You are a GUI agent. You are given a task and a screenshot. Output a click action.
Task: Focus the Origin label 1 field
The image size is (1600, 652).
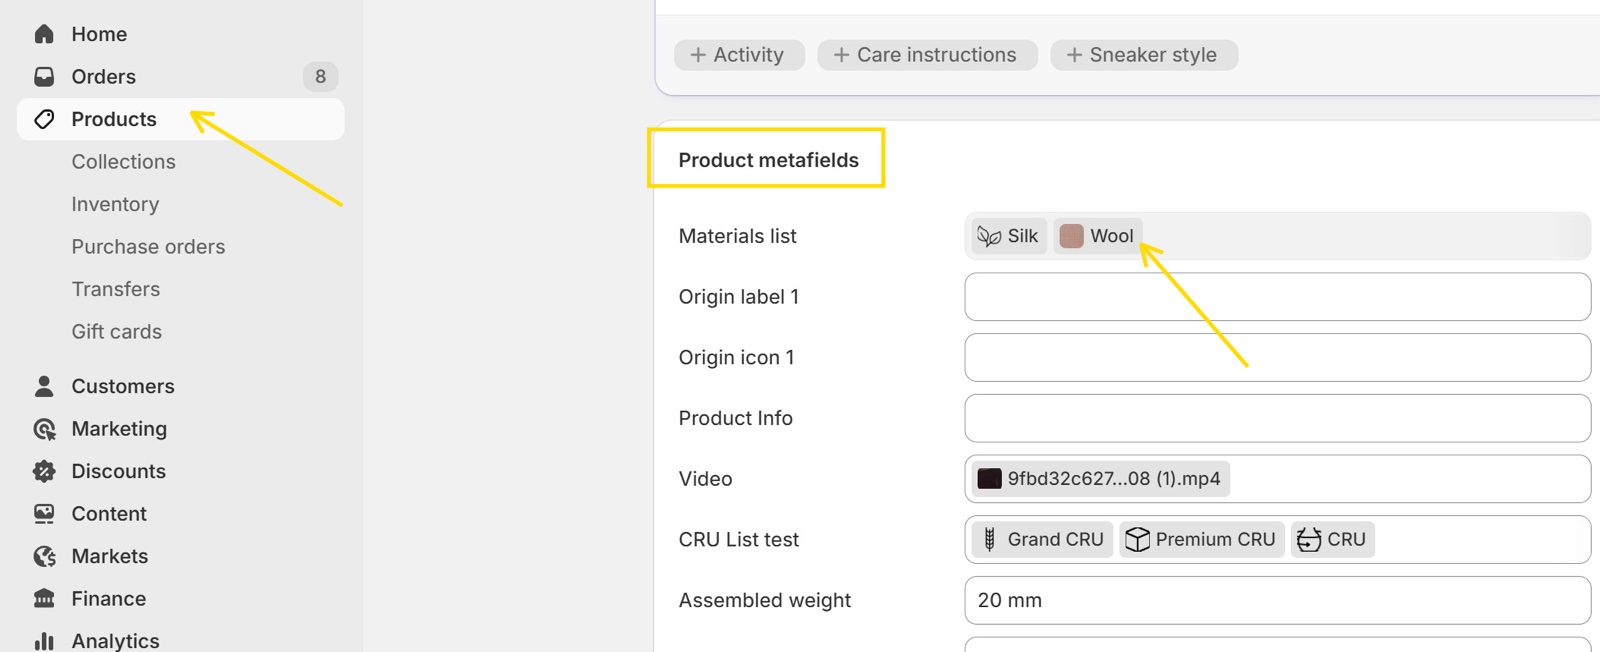(1277, 297)
